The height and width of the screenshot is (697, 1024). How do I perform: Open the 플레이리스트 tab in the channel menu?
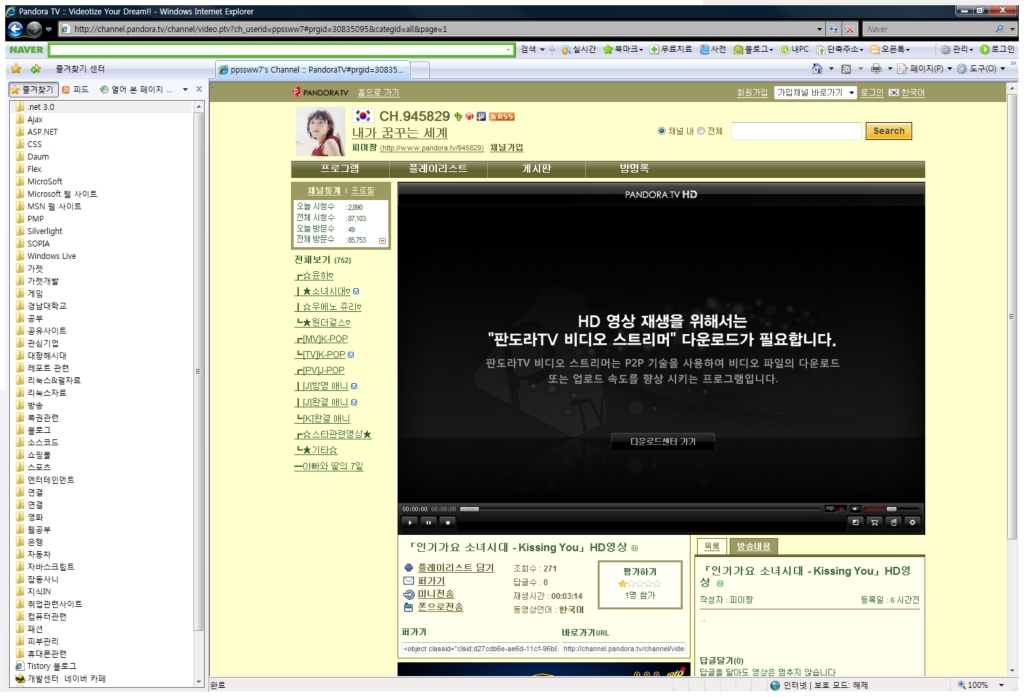point(438,169)
